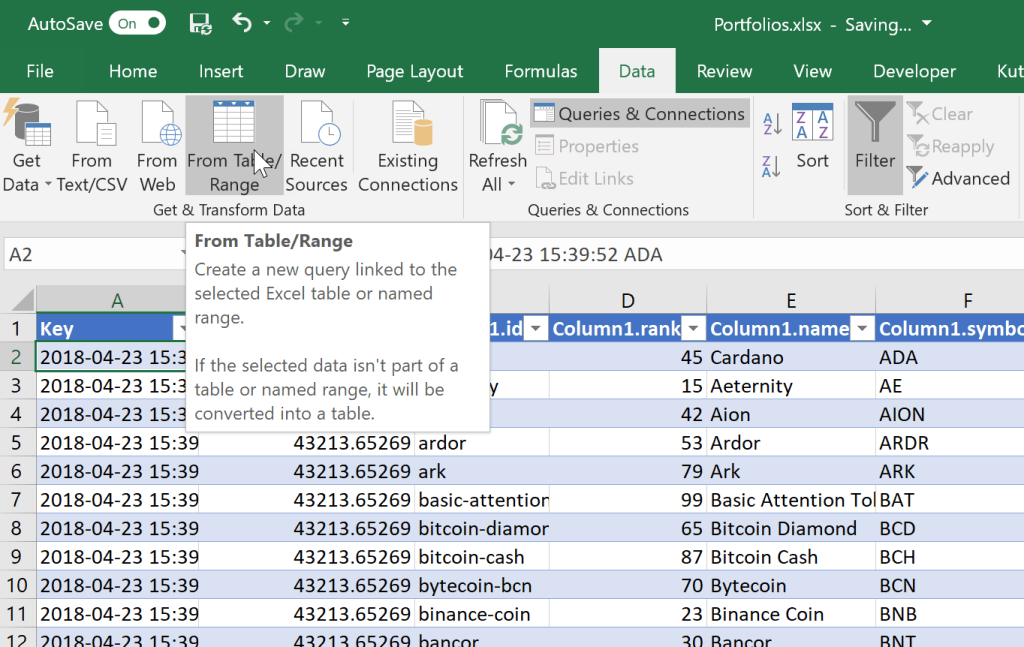Open the Undo history dropdown arrow

pyautogui.click(x=266, y=23)
